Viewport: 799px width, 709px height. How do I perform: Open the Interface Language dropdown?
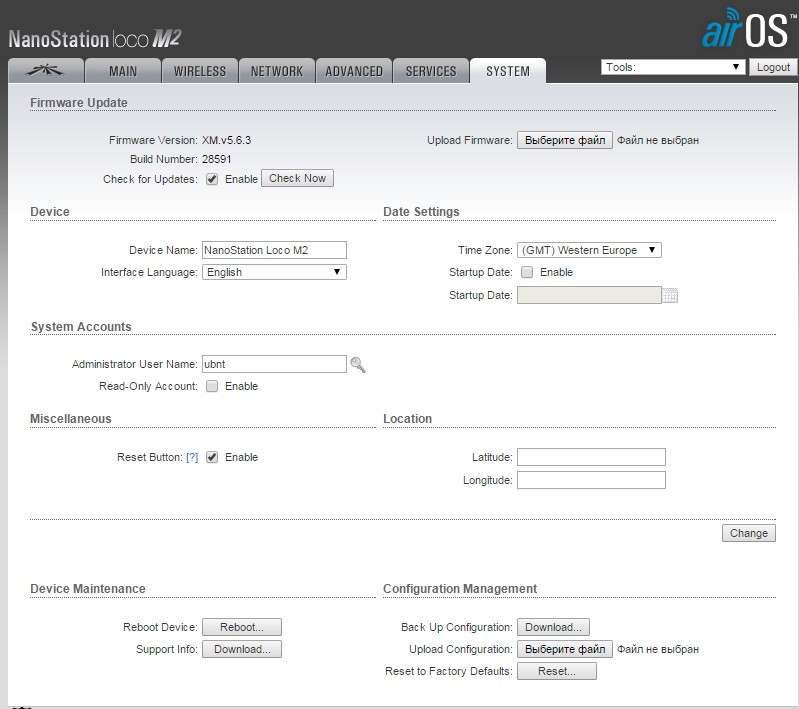click(x=274, y=272)
